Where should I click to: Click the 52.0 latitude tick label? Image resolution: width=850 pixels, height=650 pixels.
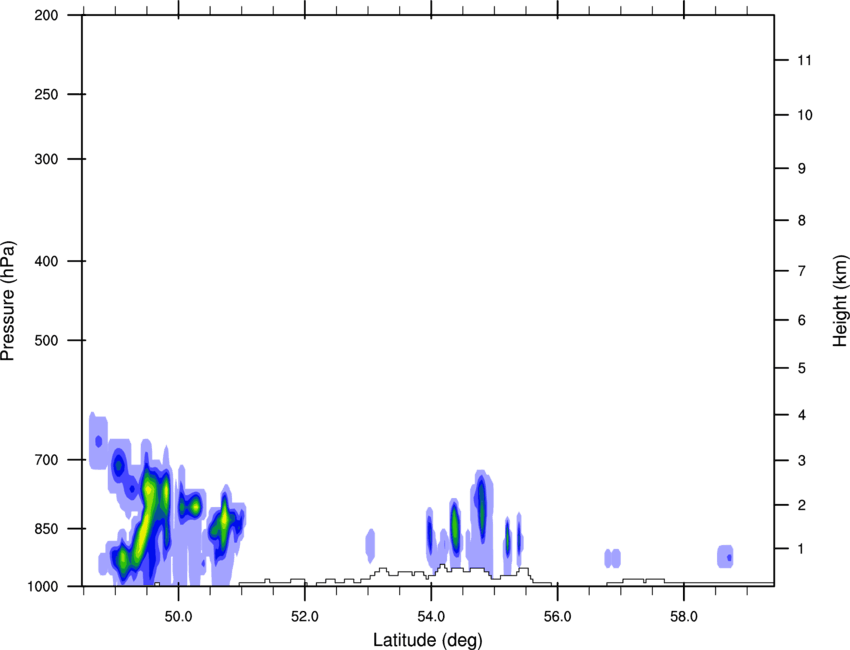tap(305, 617)
